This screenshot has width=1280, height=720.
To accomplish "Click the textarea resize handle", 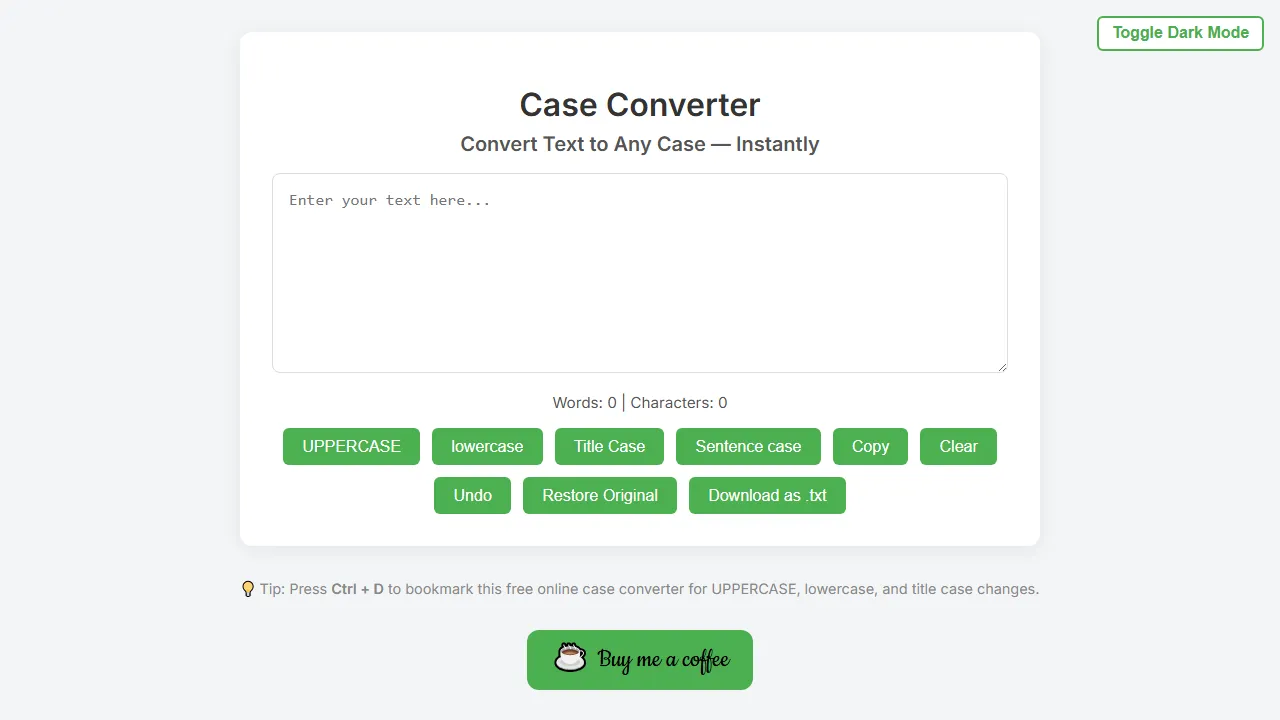I will (x=1003, y=367).
